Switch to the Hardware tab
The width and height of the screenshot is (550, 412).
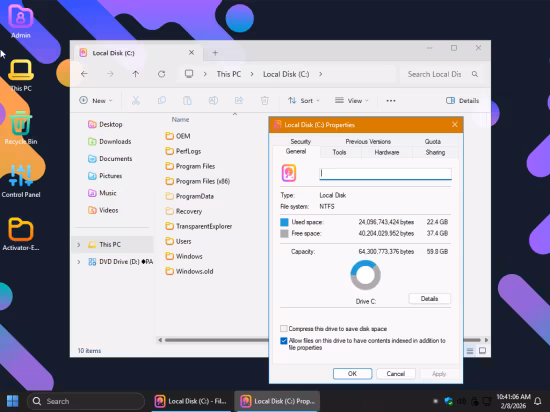point(387,152)
